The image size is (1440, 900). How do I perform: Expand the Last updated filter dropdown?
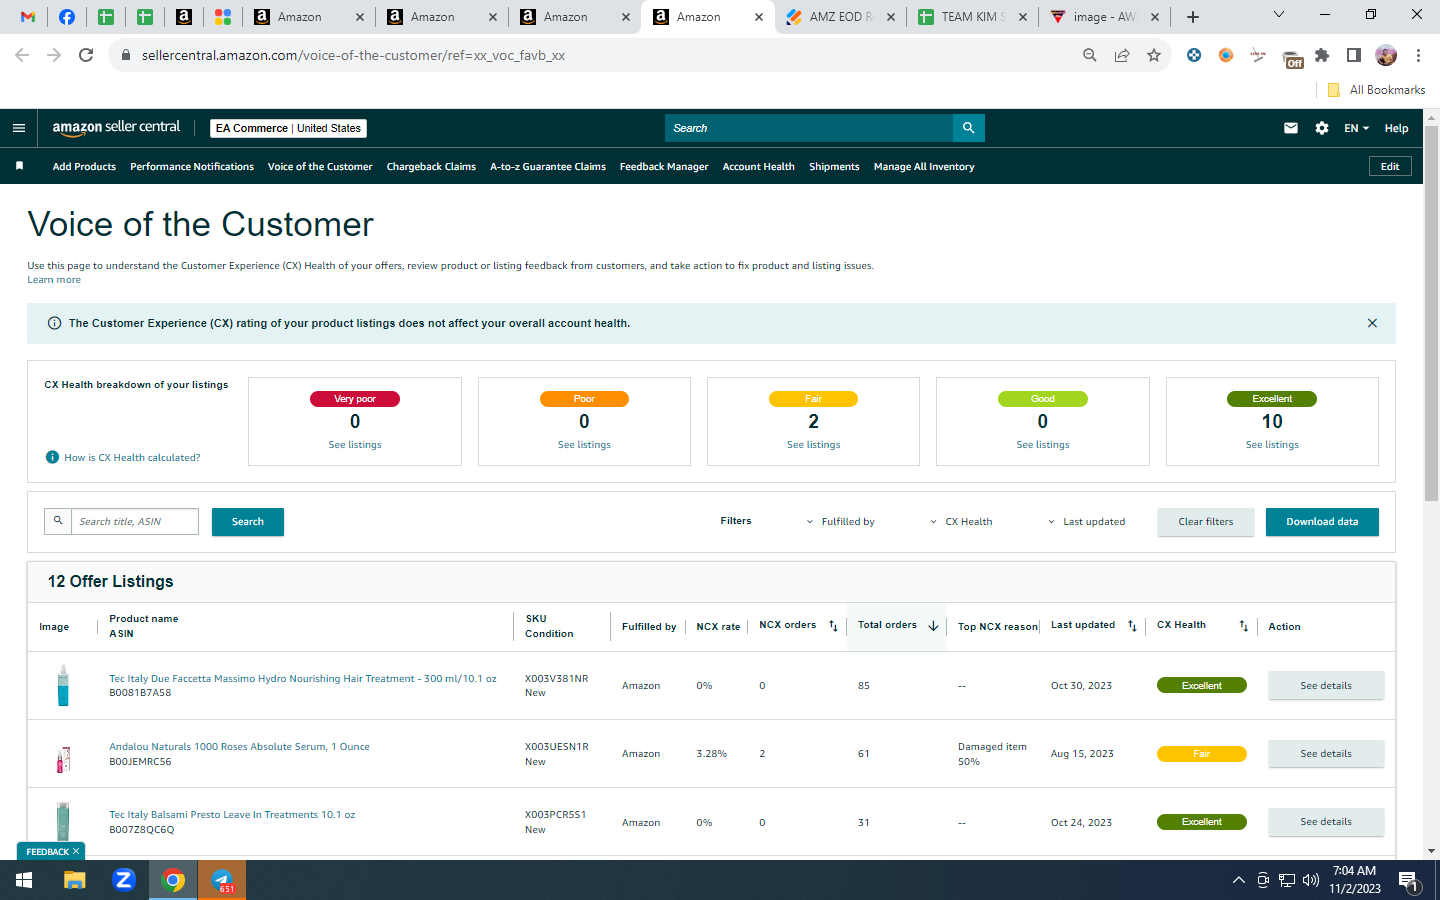click(x=1086, y=522)
